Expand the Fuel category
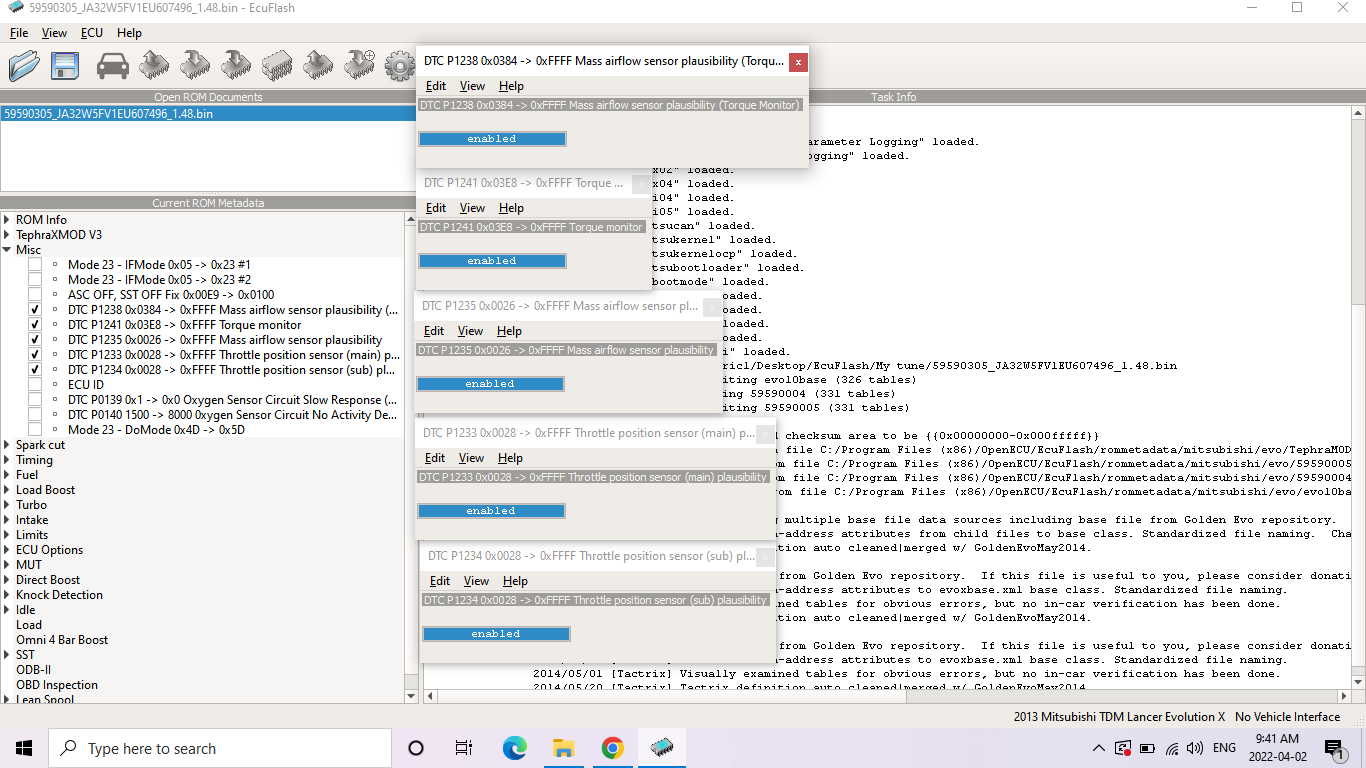Image resolution: width=1366 pixels, height=768 pixels. pos(7,475)
